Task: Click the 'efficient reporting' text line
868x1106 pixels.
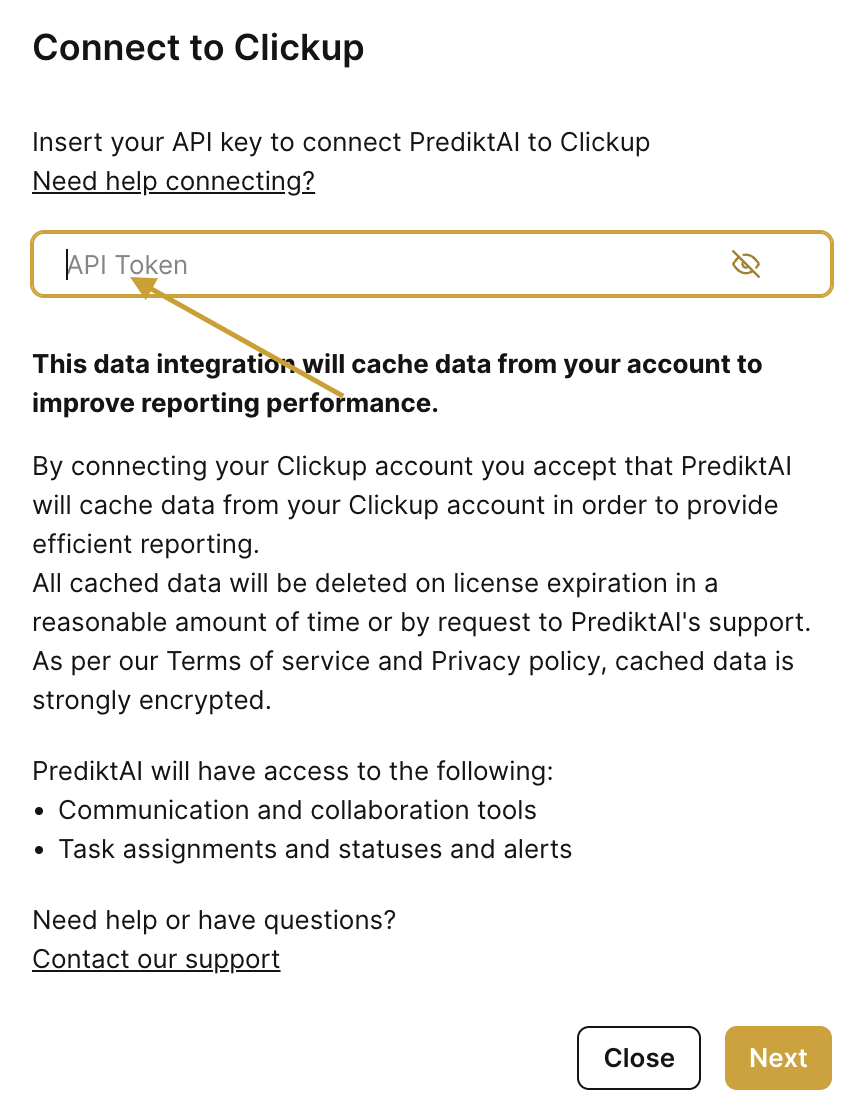Action: [x=146, y=544]
